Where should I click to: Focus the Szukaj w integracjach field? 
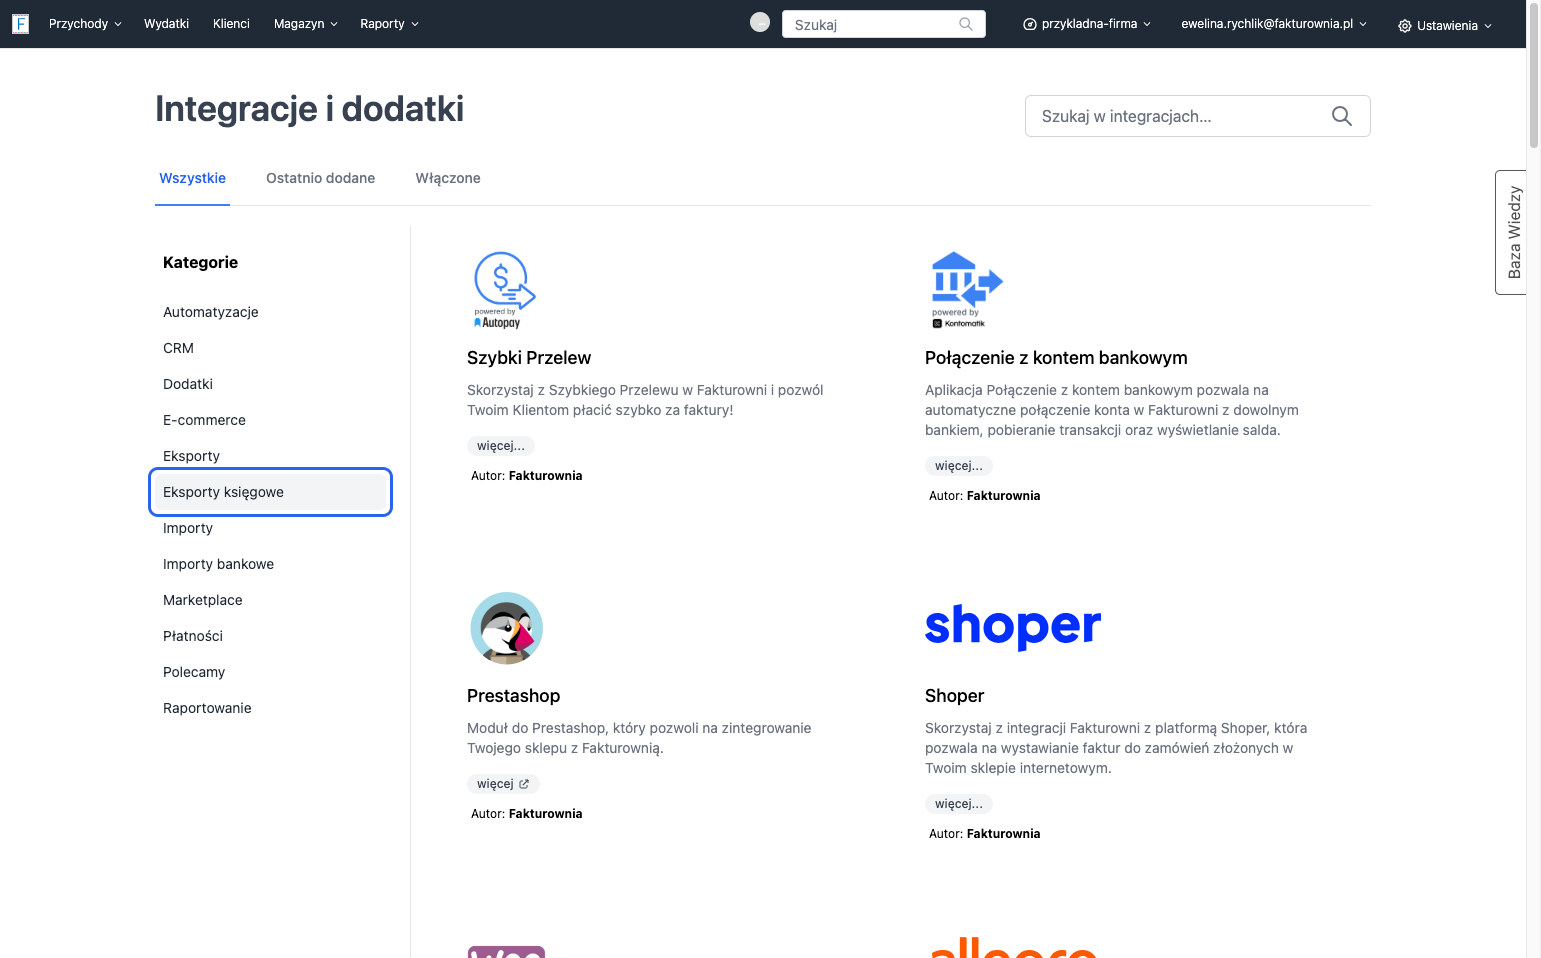tap(1197, 116)
